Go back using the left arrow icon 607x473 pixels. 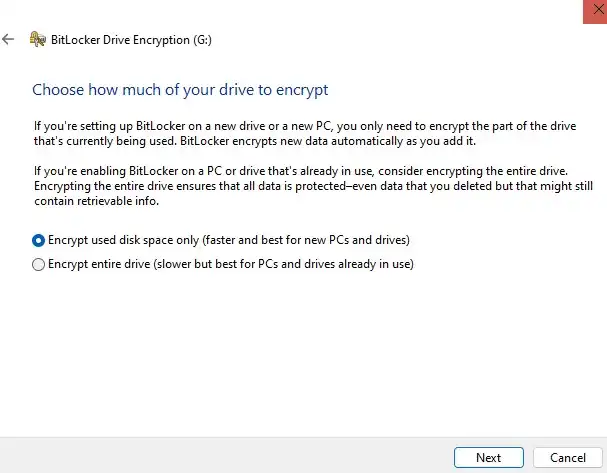[x=8, y=39]
